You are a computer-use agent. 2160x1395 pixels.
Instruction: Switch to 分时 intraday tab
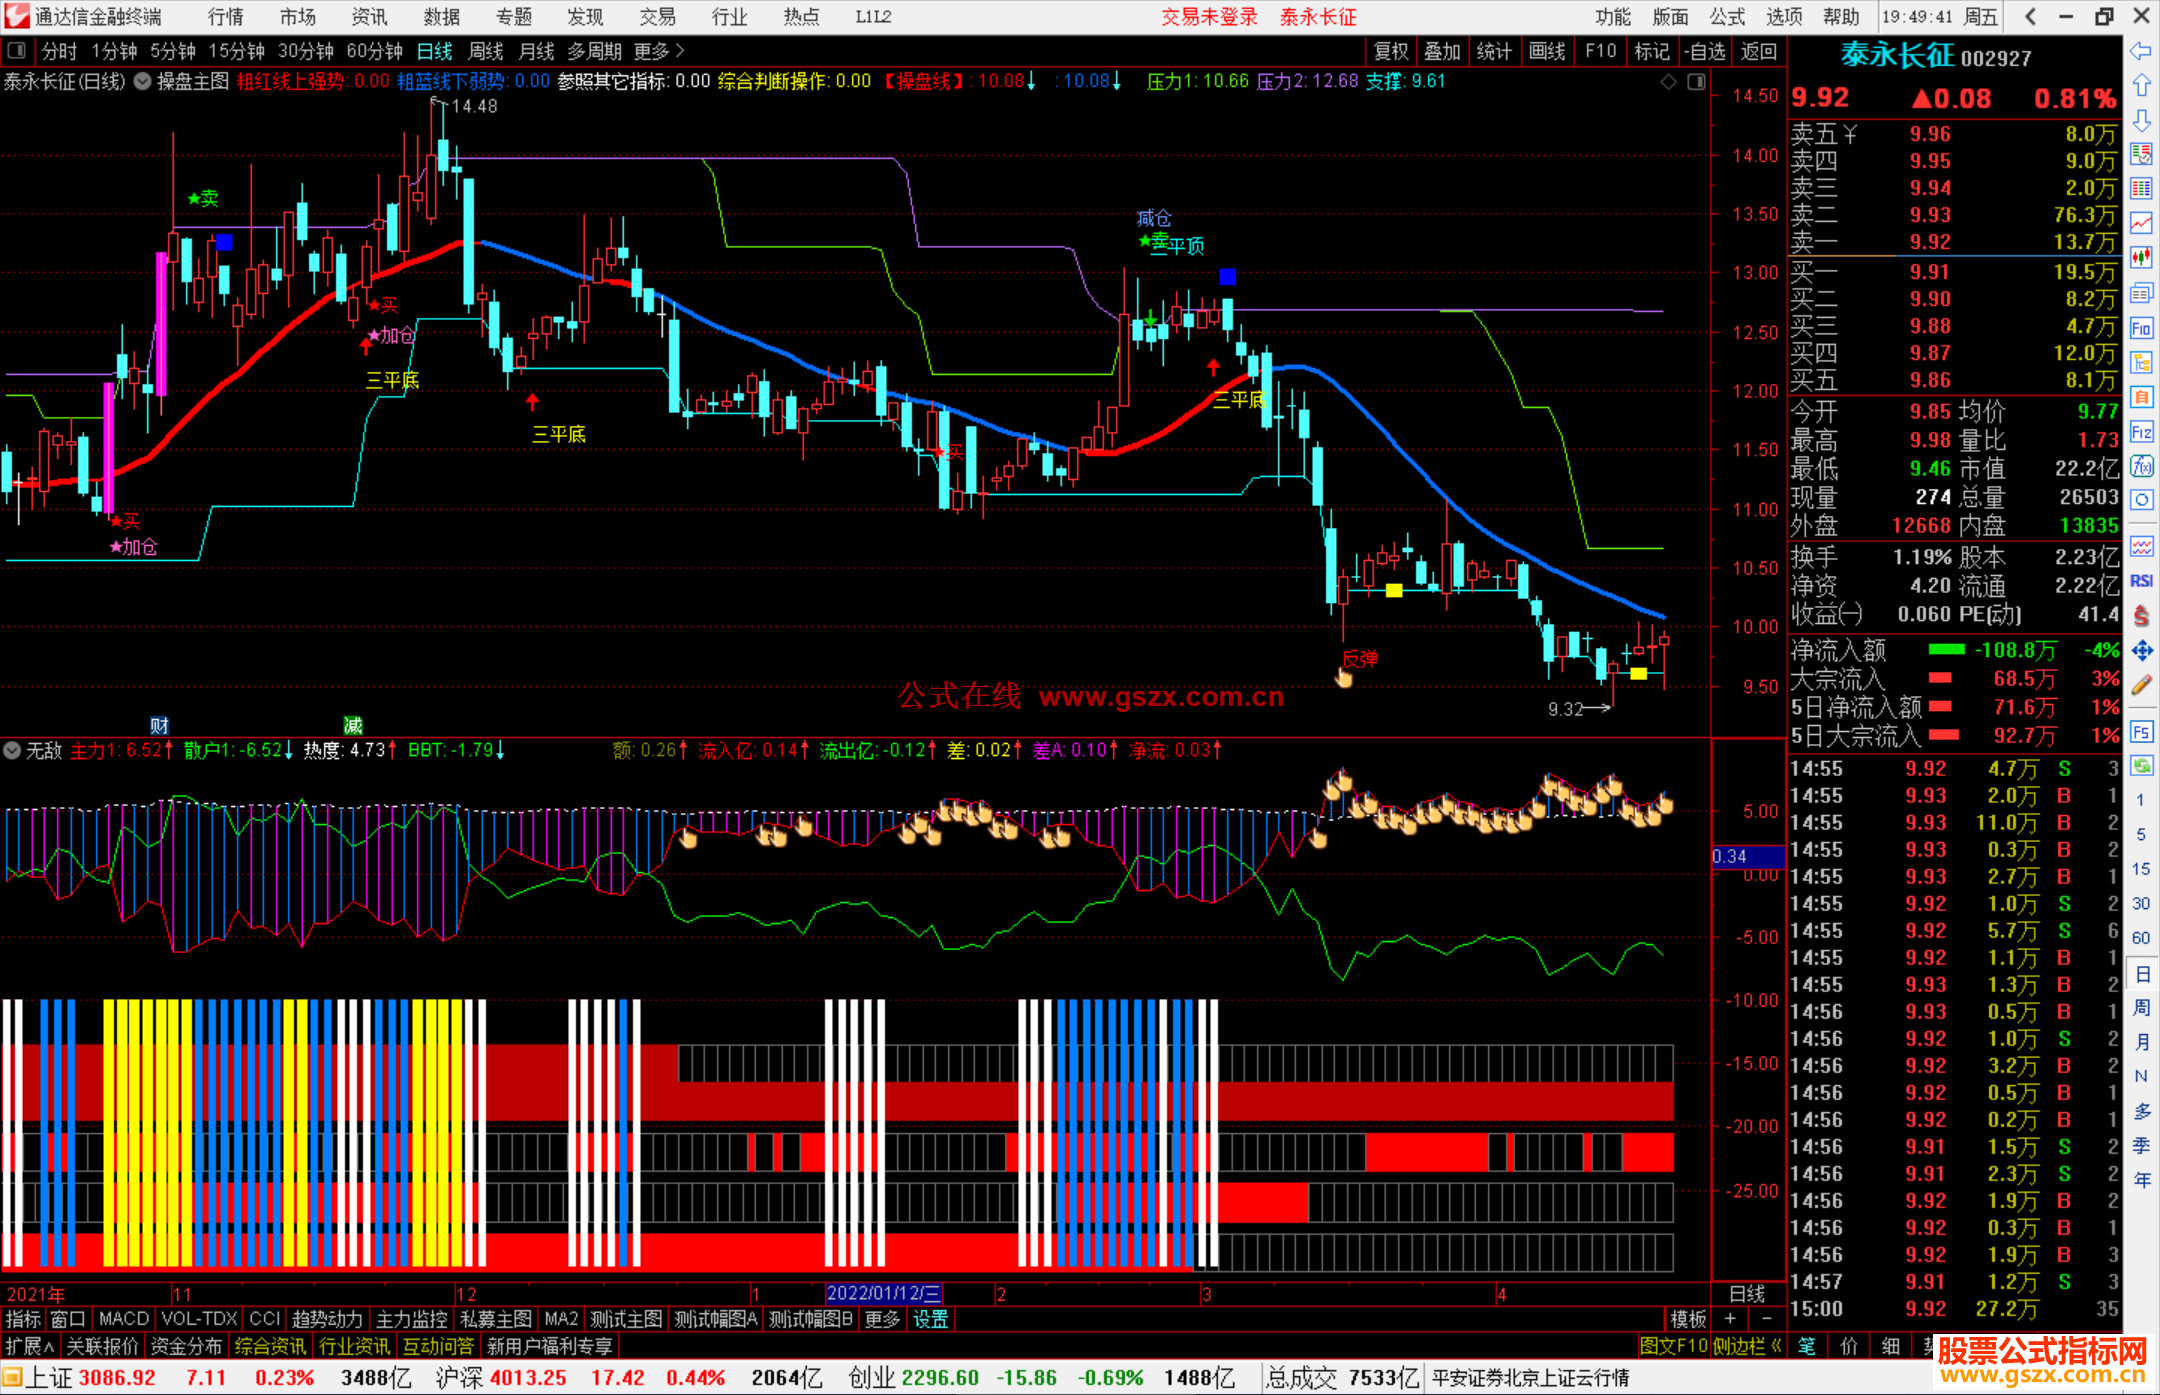pyautogui.click(x=59, y=51)
